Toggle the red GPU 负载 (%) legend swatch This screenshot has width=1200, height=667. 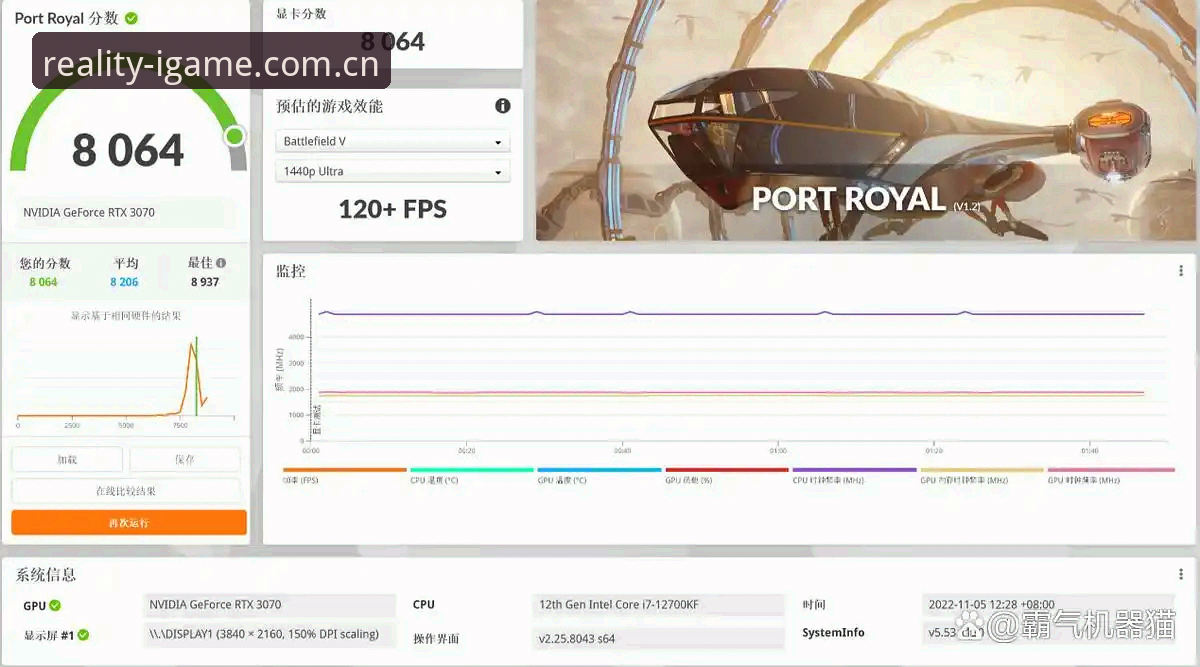tap(727, 469)
